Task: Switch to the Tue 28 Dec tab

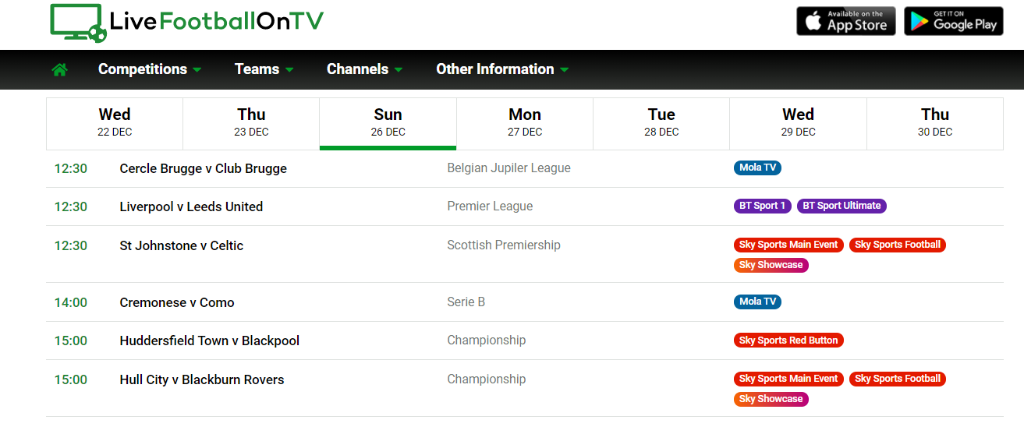Action: pyautogui.click(x=661, y=123)
